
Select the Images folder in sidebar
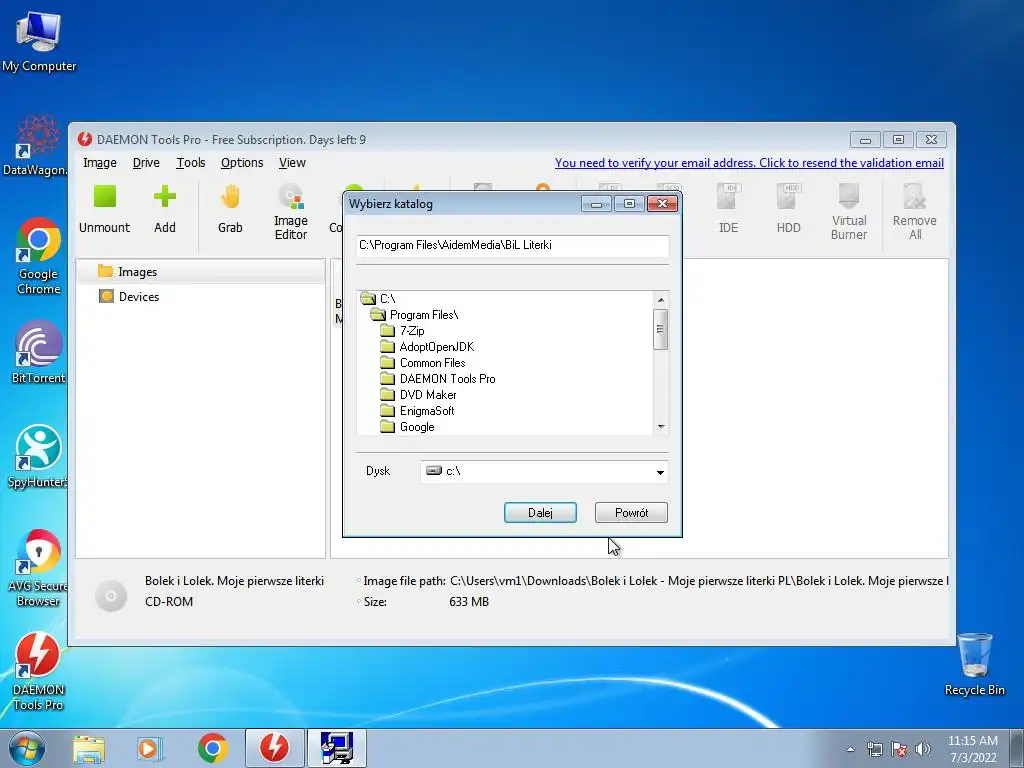click(200, 272)
